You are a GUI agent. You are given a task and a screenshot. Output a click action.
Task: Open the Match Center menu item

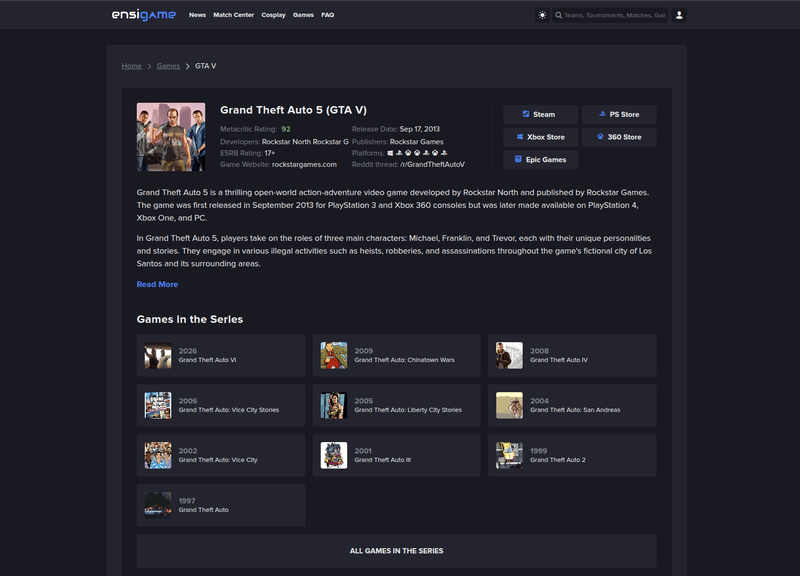(x=234, y=15)
